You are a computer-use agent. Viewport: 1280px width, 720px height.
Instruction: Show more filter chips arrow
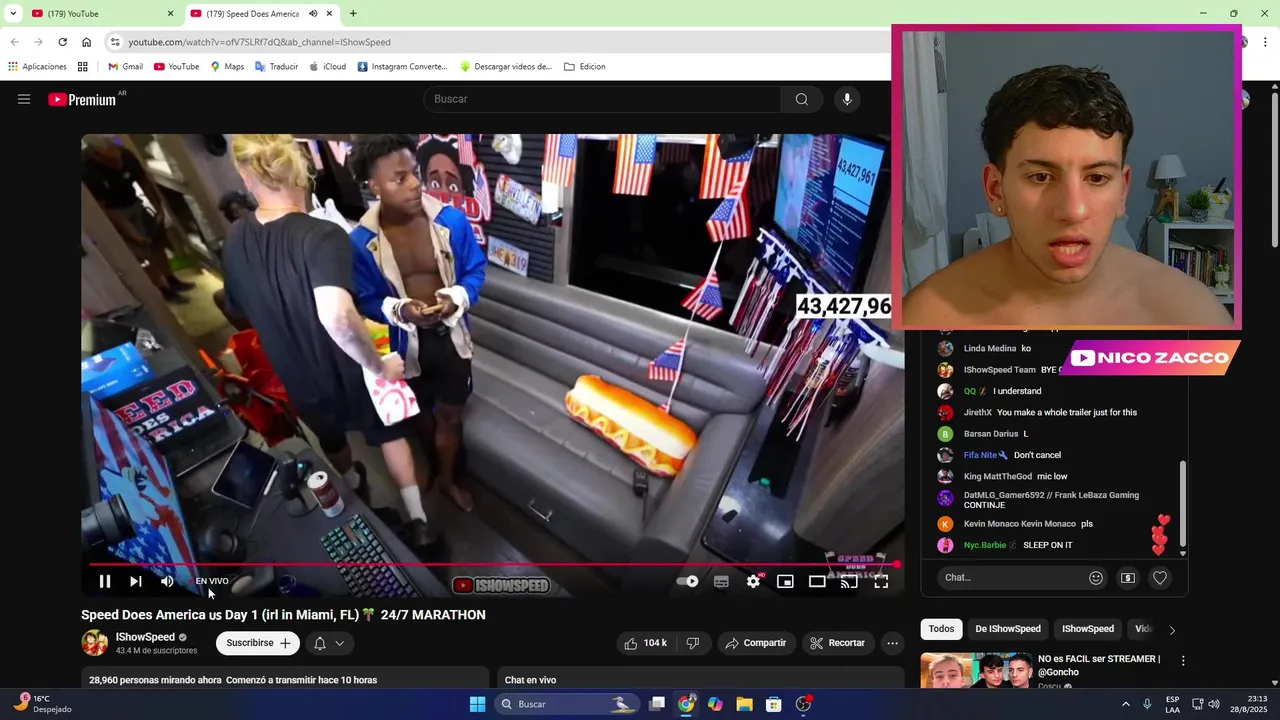pos(1172,630)
